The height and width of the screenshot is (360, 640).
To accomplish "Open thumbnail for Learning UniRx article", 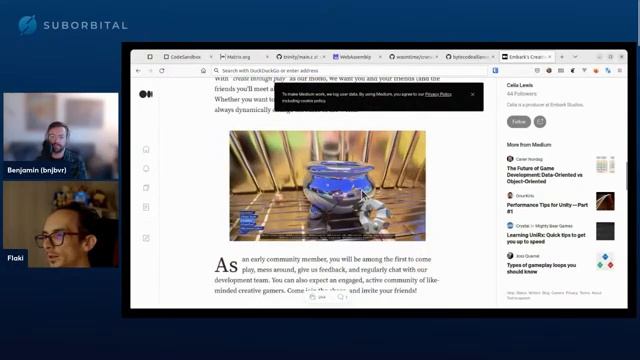I will click(x=605, y=231).
